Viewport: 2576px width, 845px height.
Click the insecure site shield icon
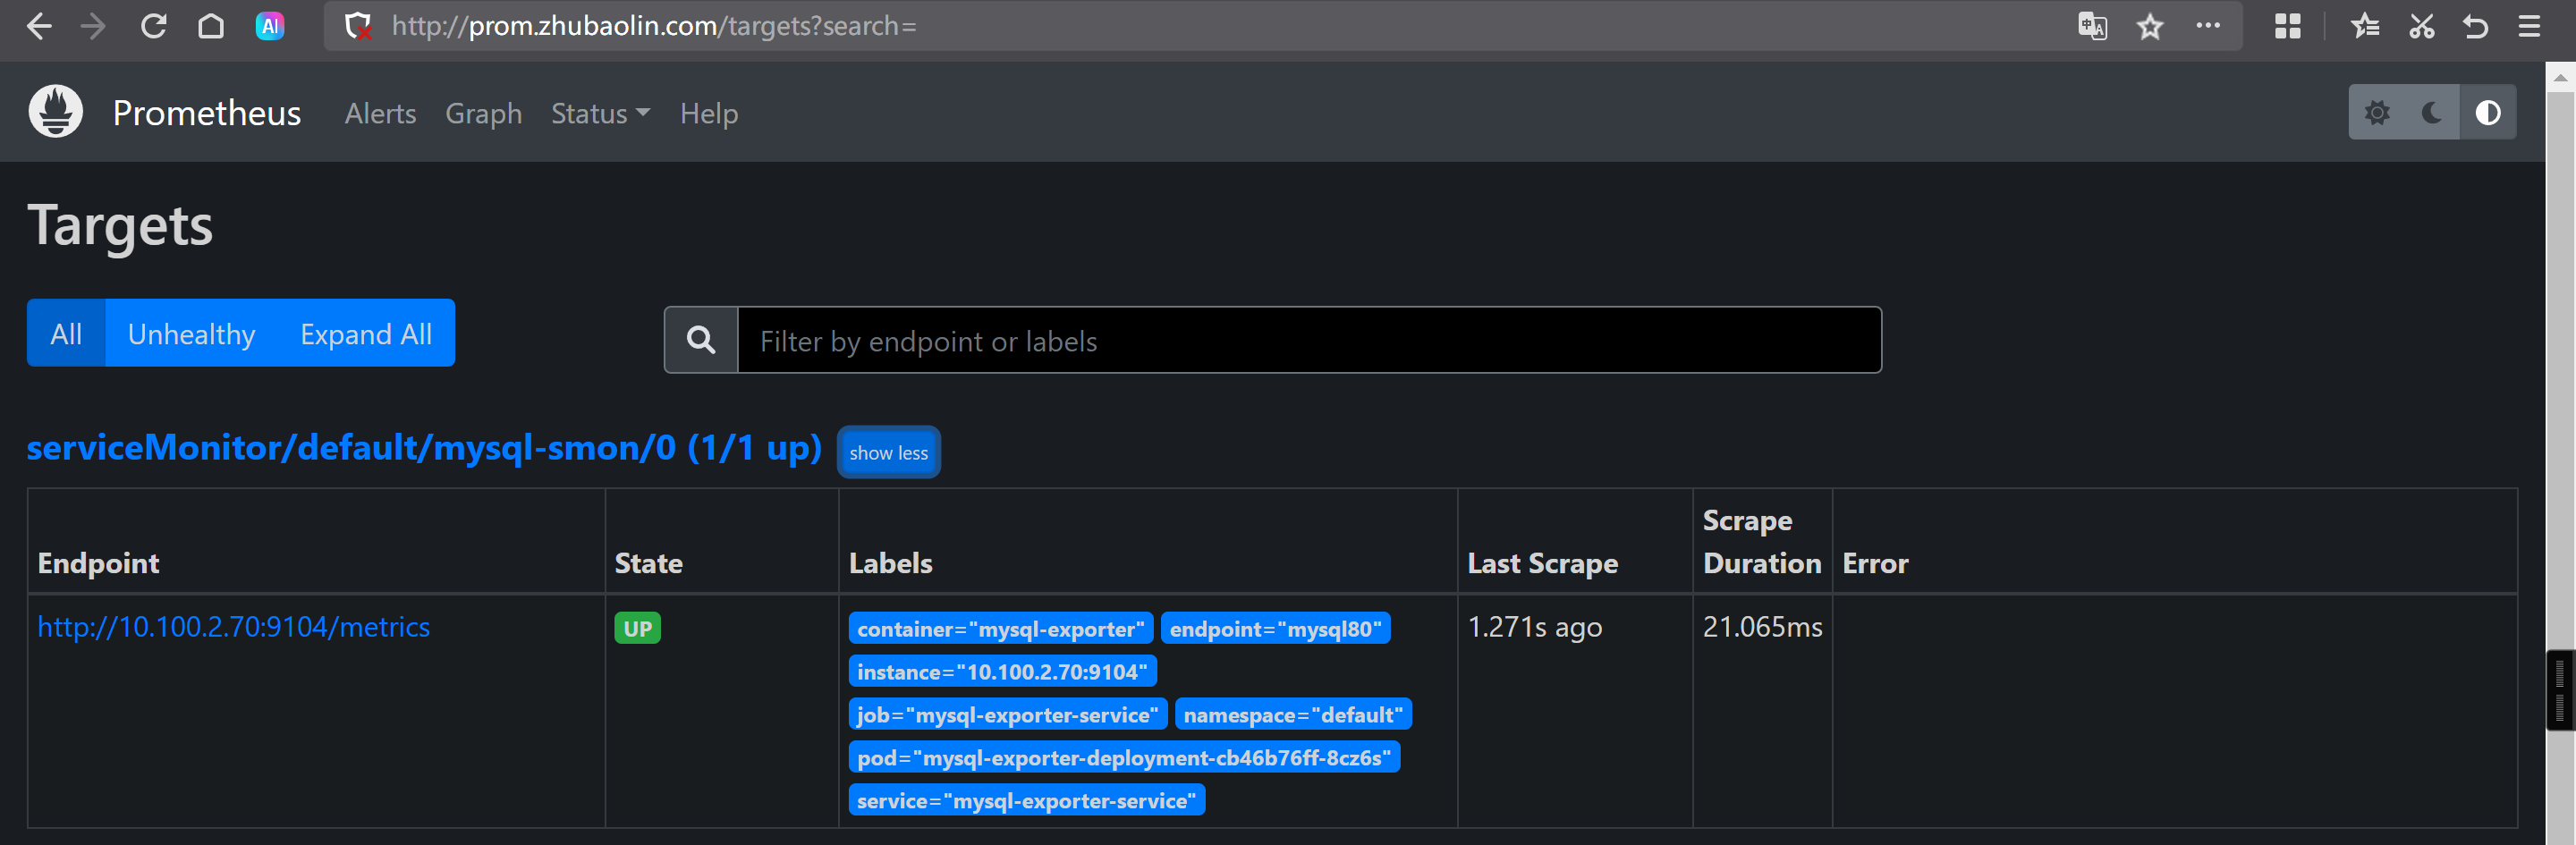coord(357,26)
